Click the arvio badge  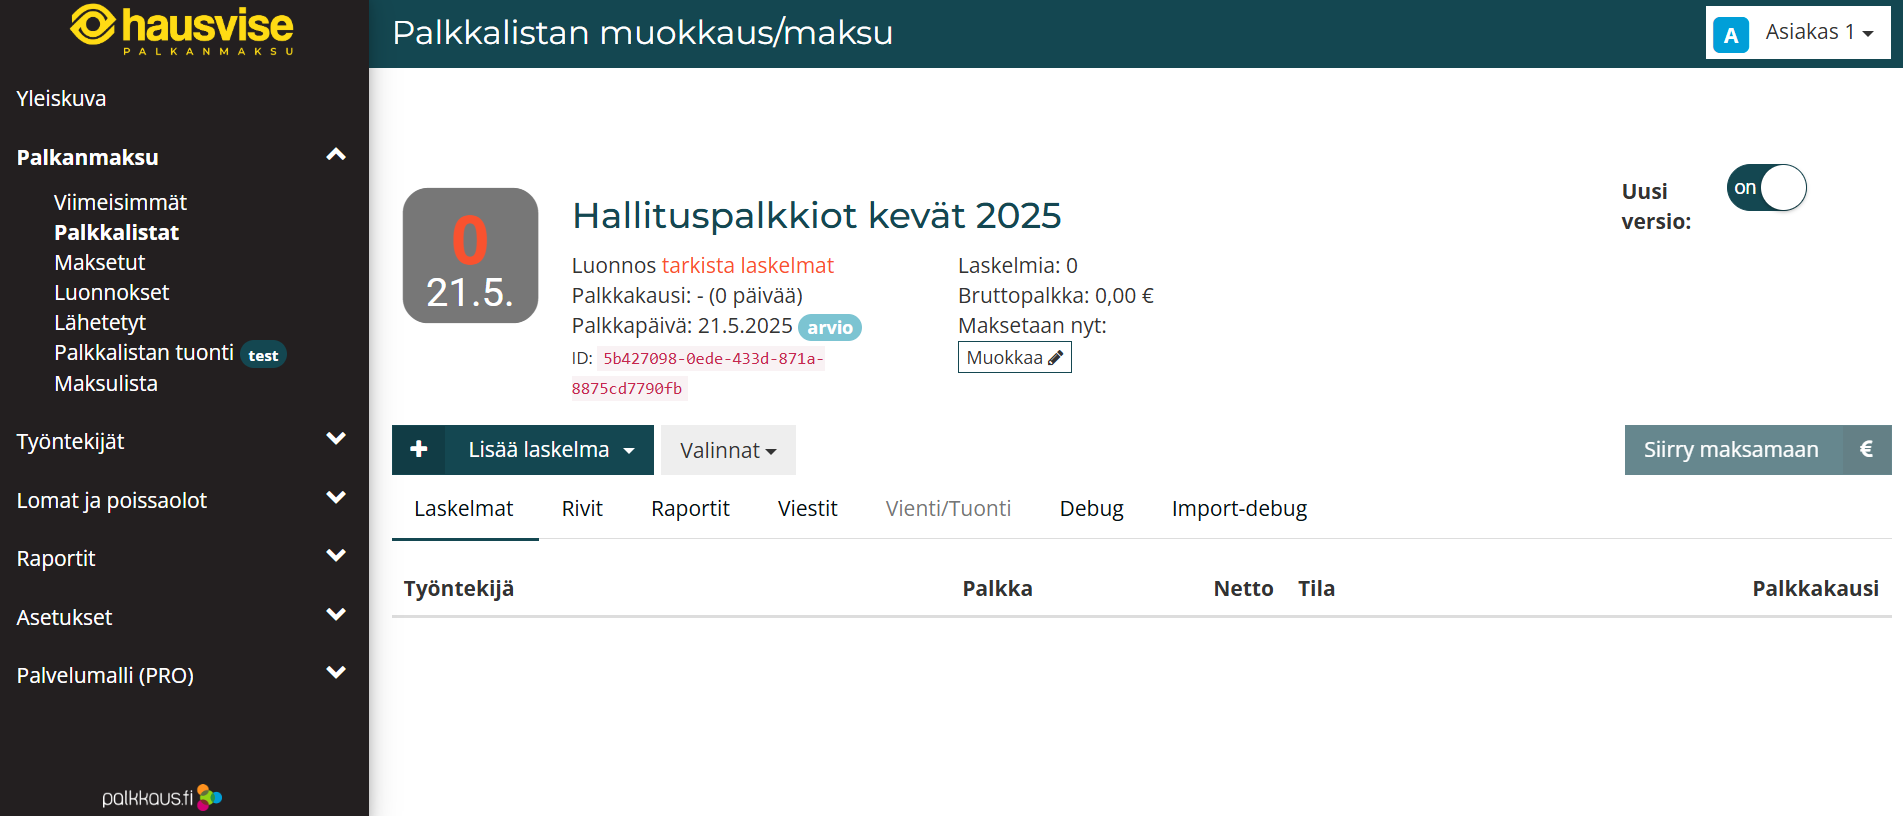(830, 327)
